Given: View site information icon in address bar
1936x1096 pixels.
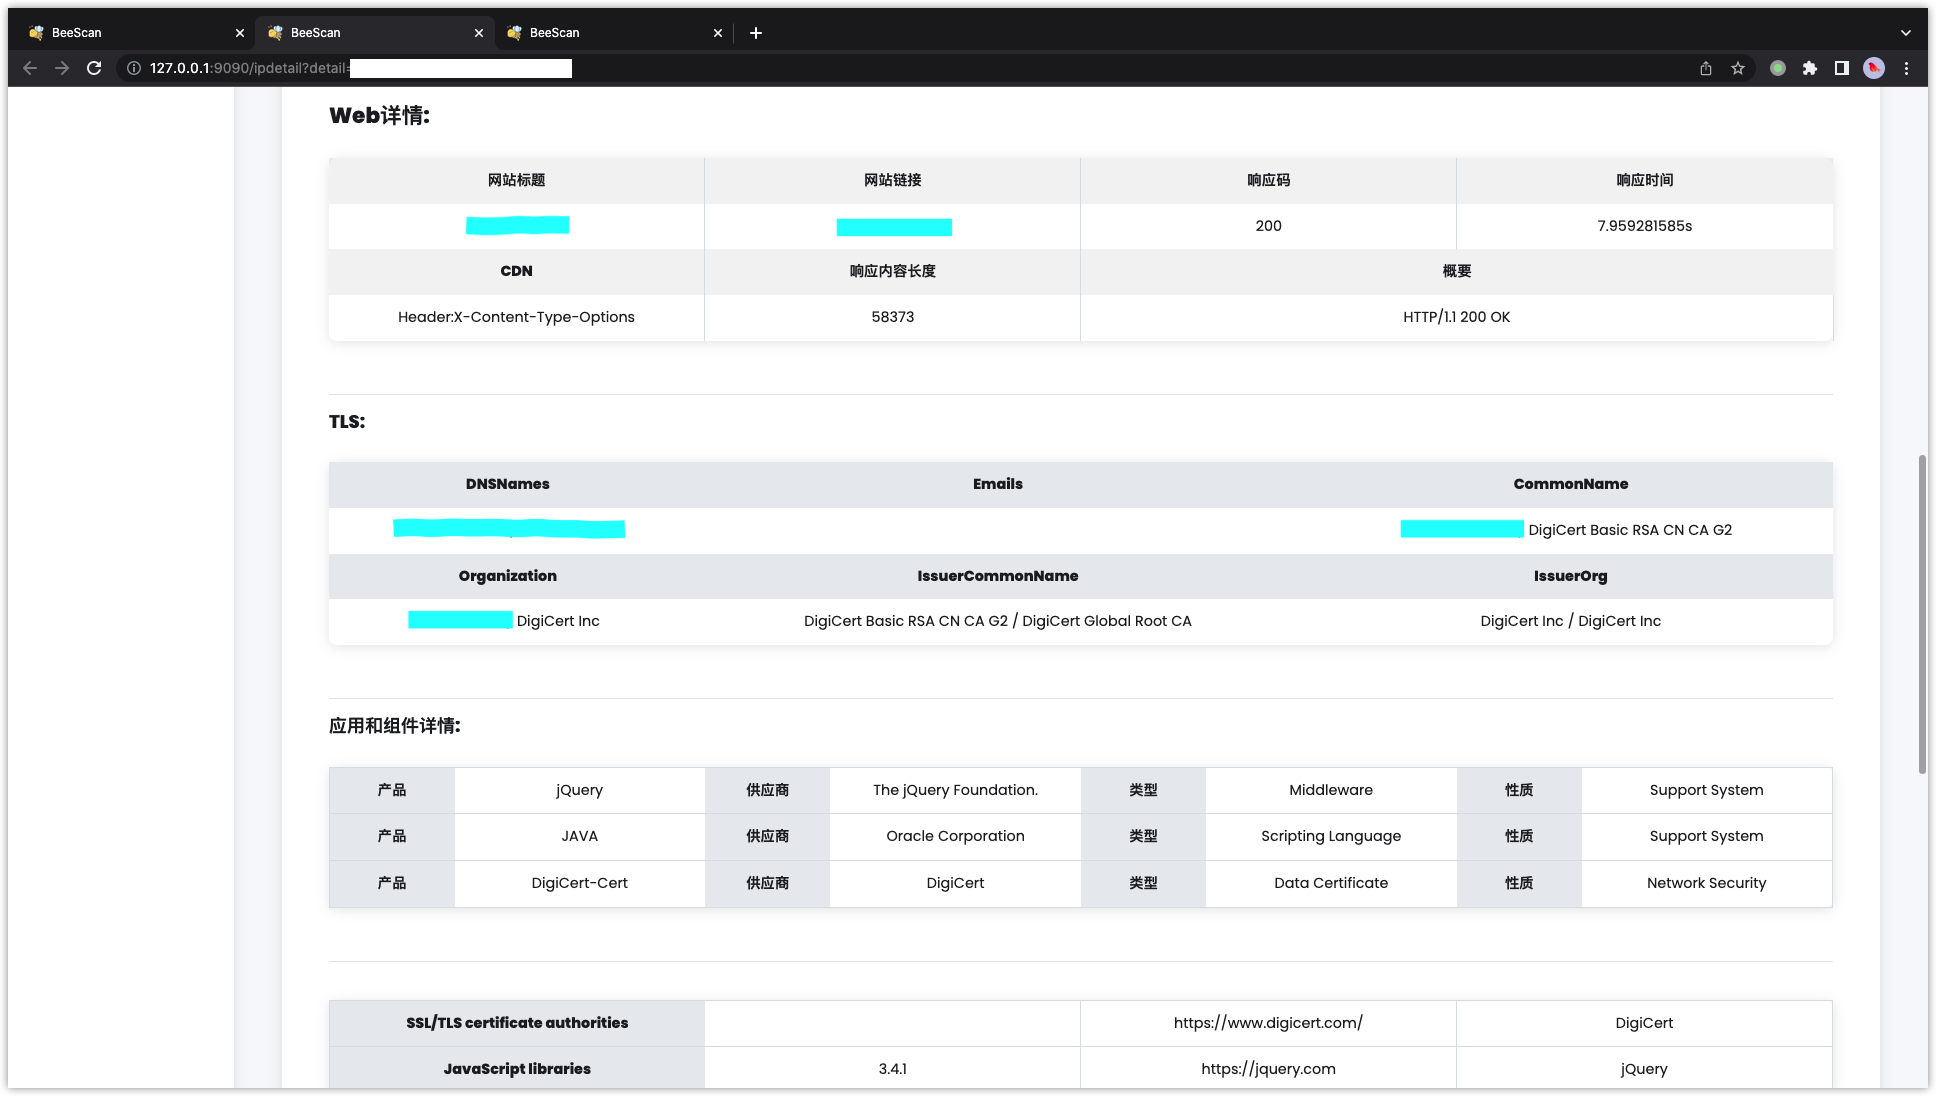Looking at the screenshot, I should click(x=133, y=68).
